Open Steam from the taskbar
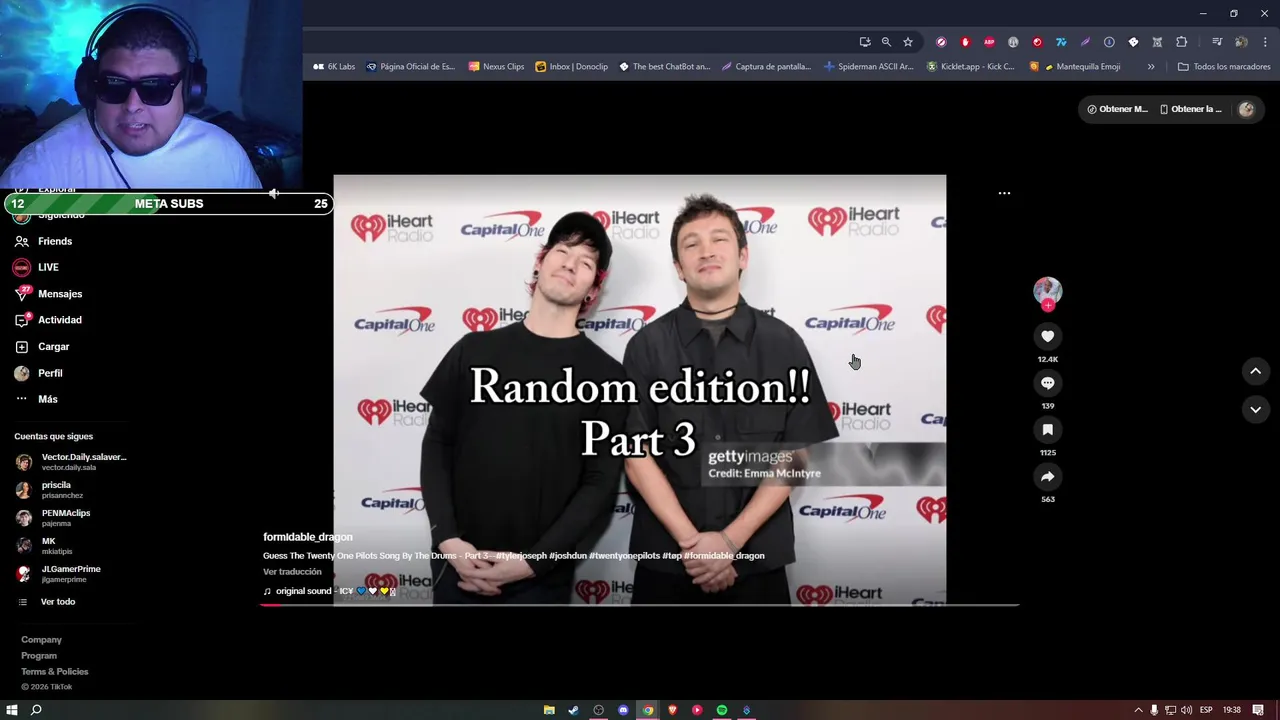Image resolution: width=1280 pixels, height=720 pixels. click(573, 710)
